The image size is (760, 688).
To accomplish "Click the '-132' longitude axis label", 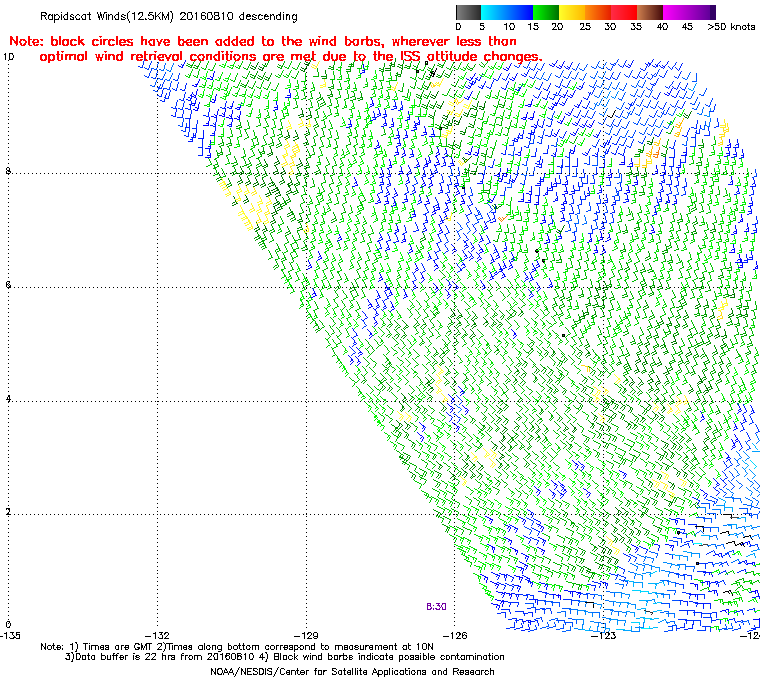I will click(158, 635).
